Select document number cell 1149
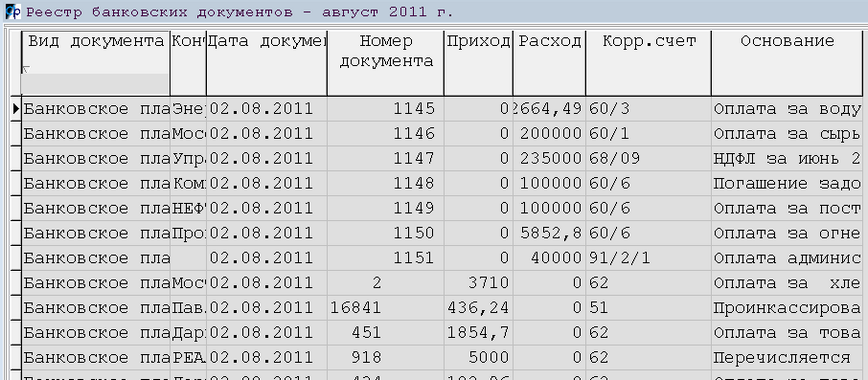 tap(386, 209)
